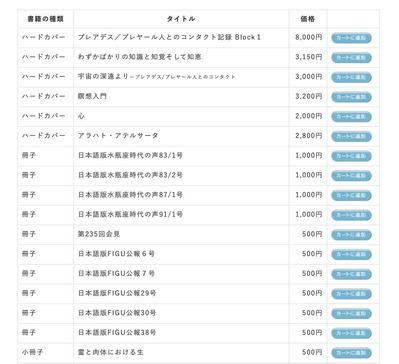Add 瞑想入門 to the cart

pos(351,97)
